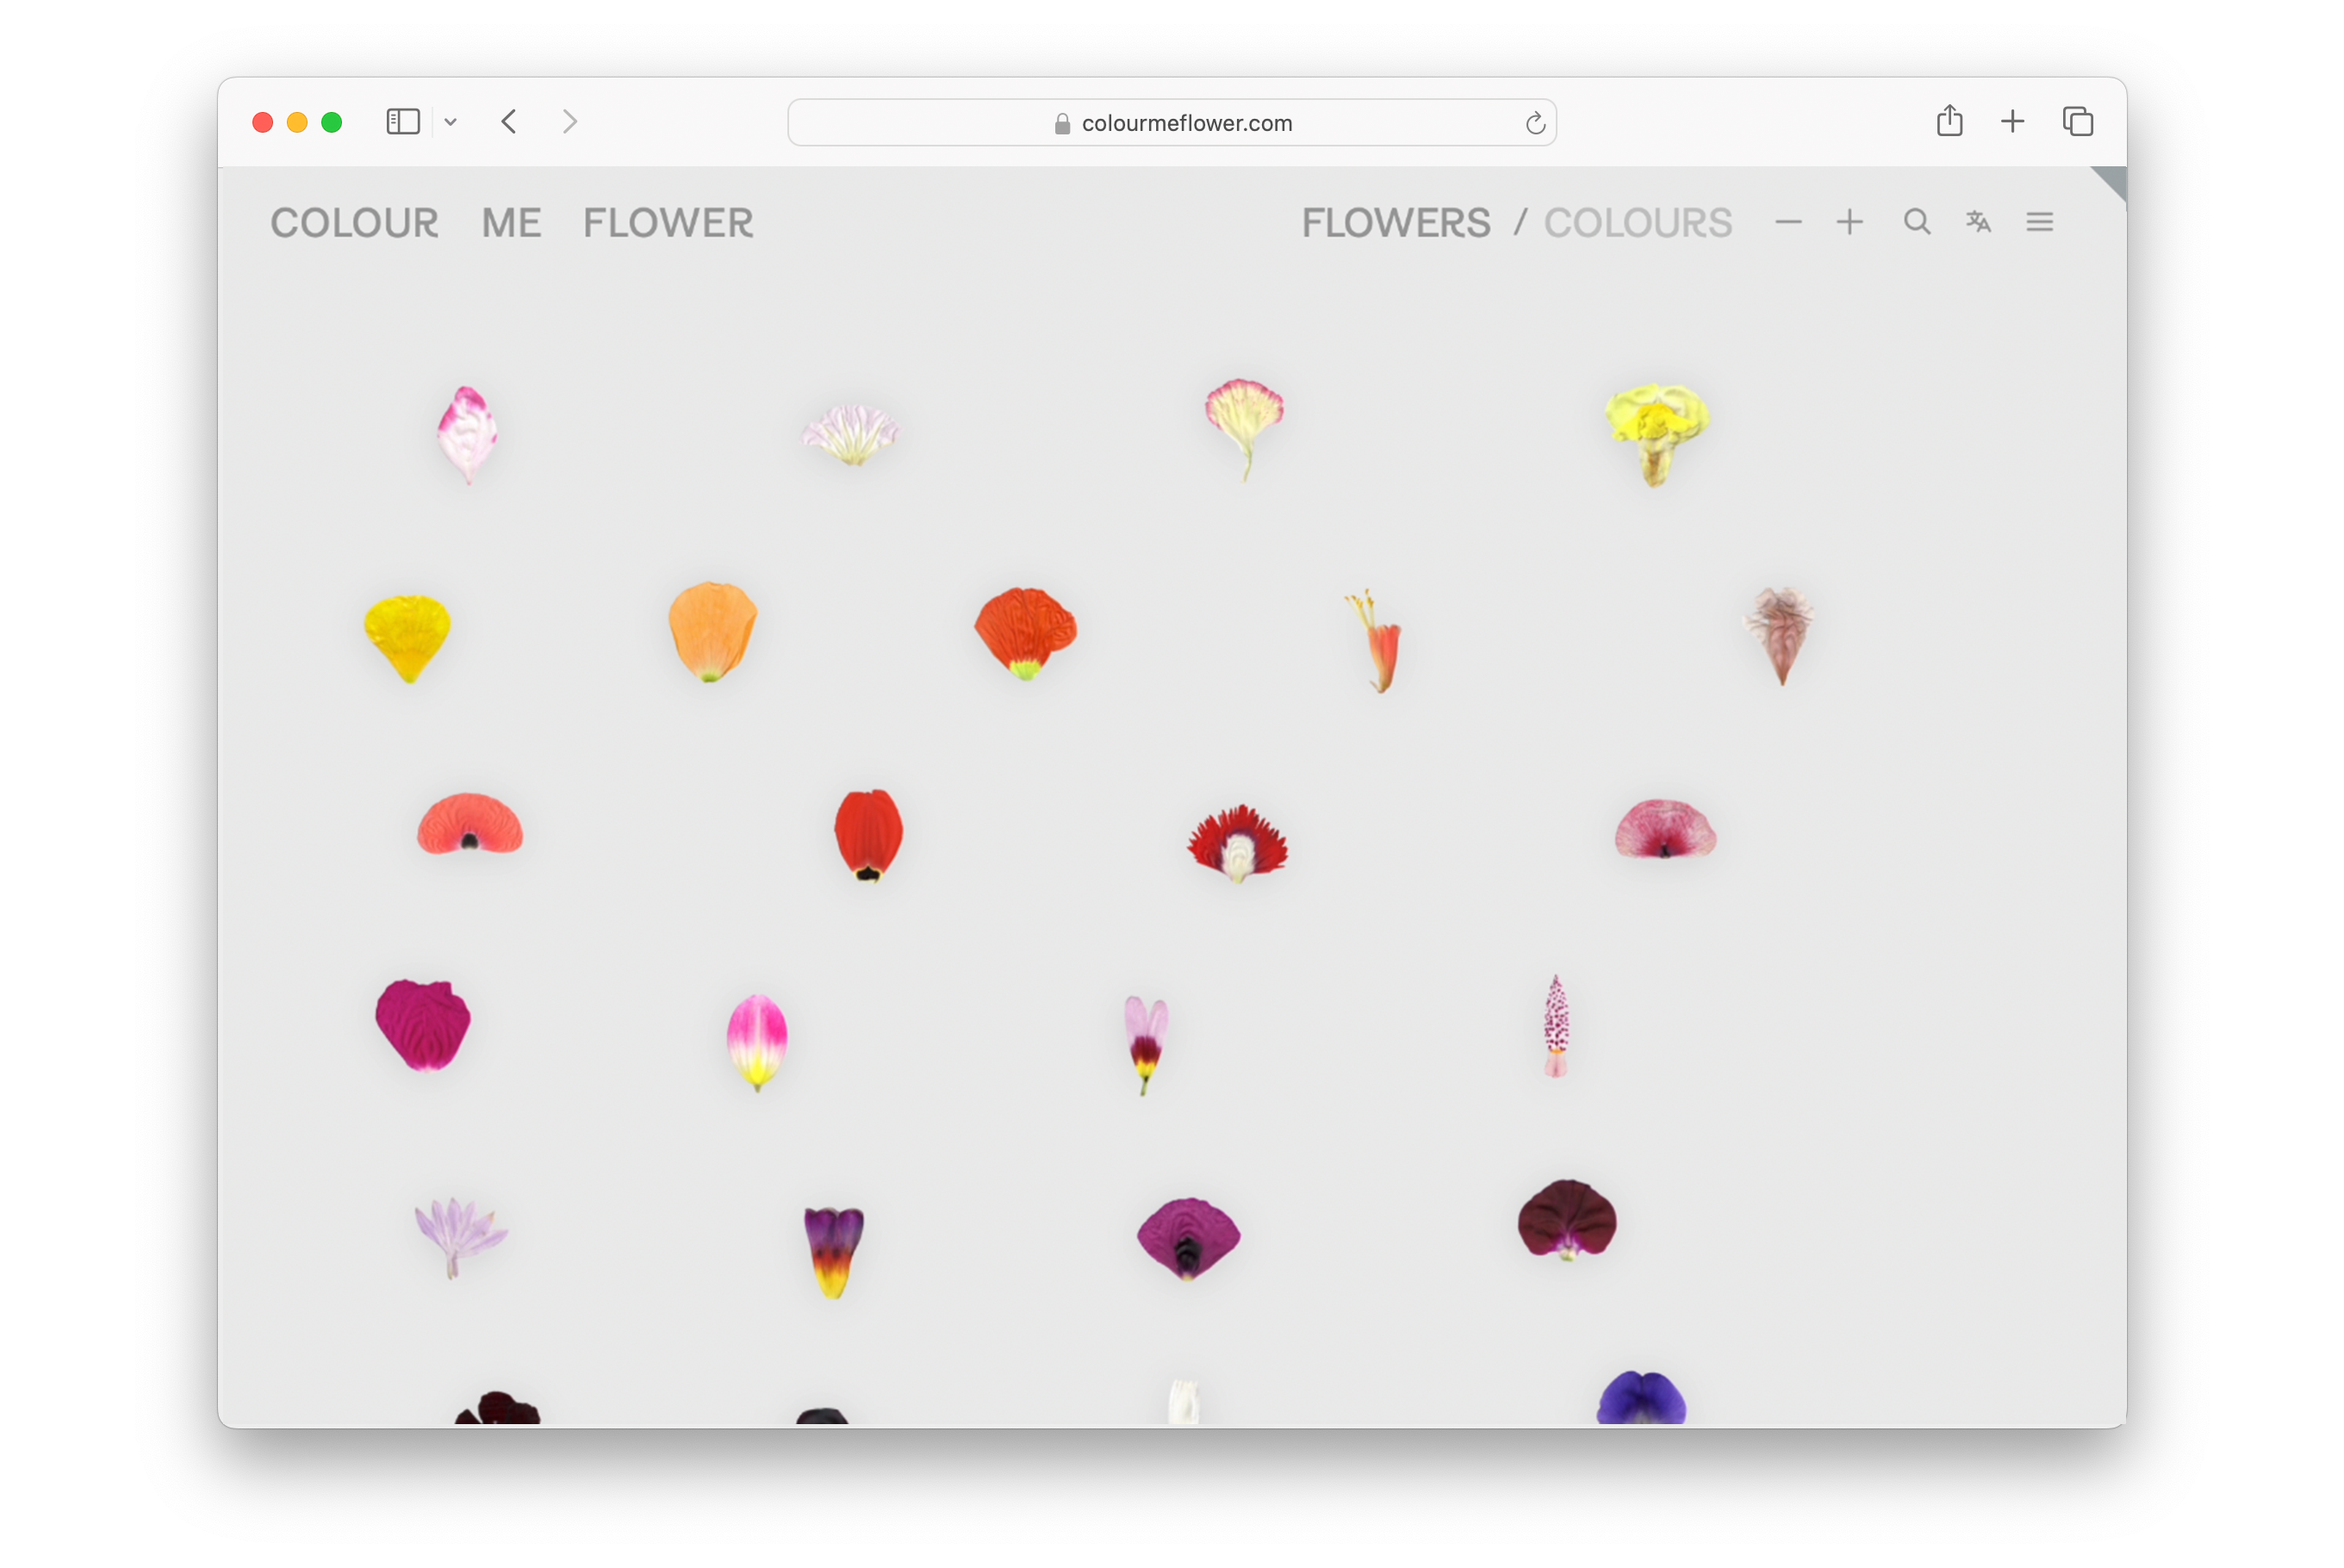This screenshot has height=1568, width=2344.
Task: Open new tab with plus button
Action: tap(2012, 122)
